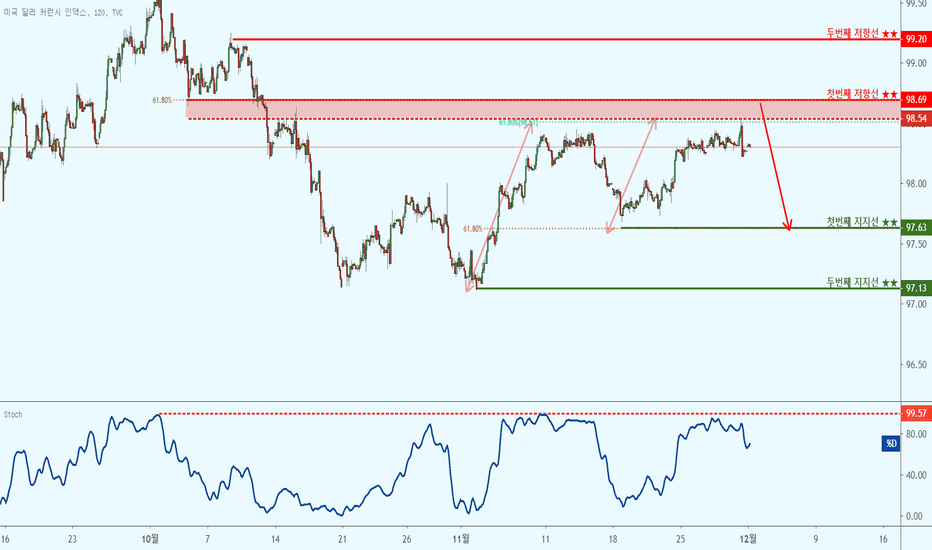The image size is (932, 550).
Task: Click the chart symbol title with 120, TVC
Action: 63,12
